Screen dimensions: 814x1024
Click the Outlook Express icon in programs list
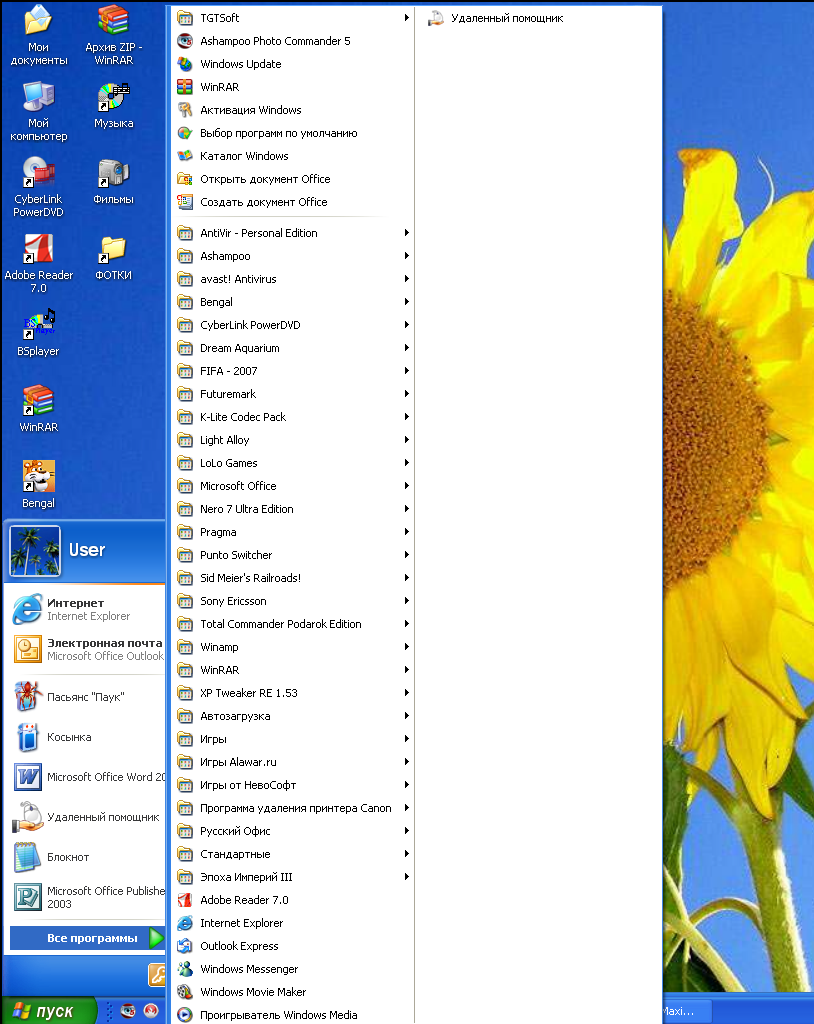185,946
